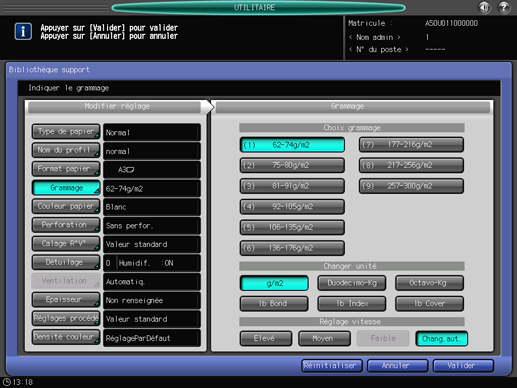Open the Couleur papier setting
The width and height of the screenshot is (517, 388).
pos(66,206)
